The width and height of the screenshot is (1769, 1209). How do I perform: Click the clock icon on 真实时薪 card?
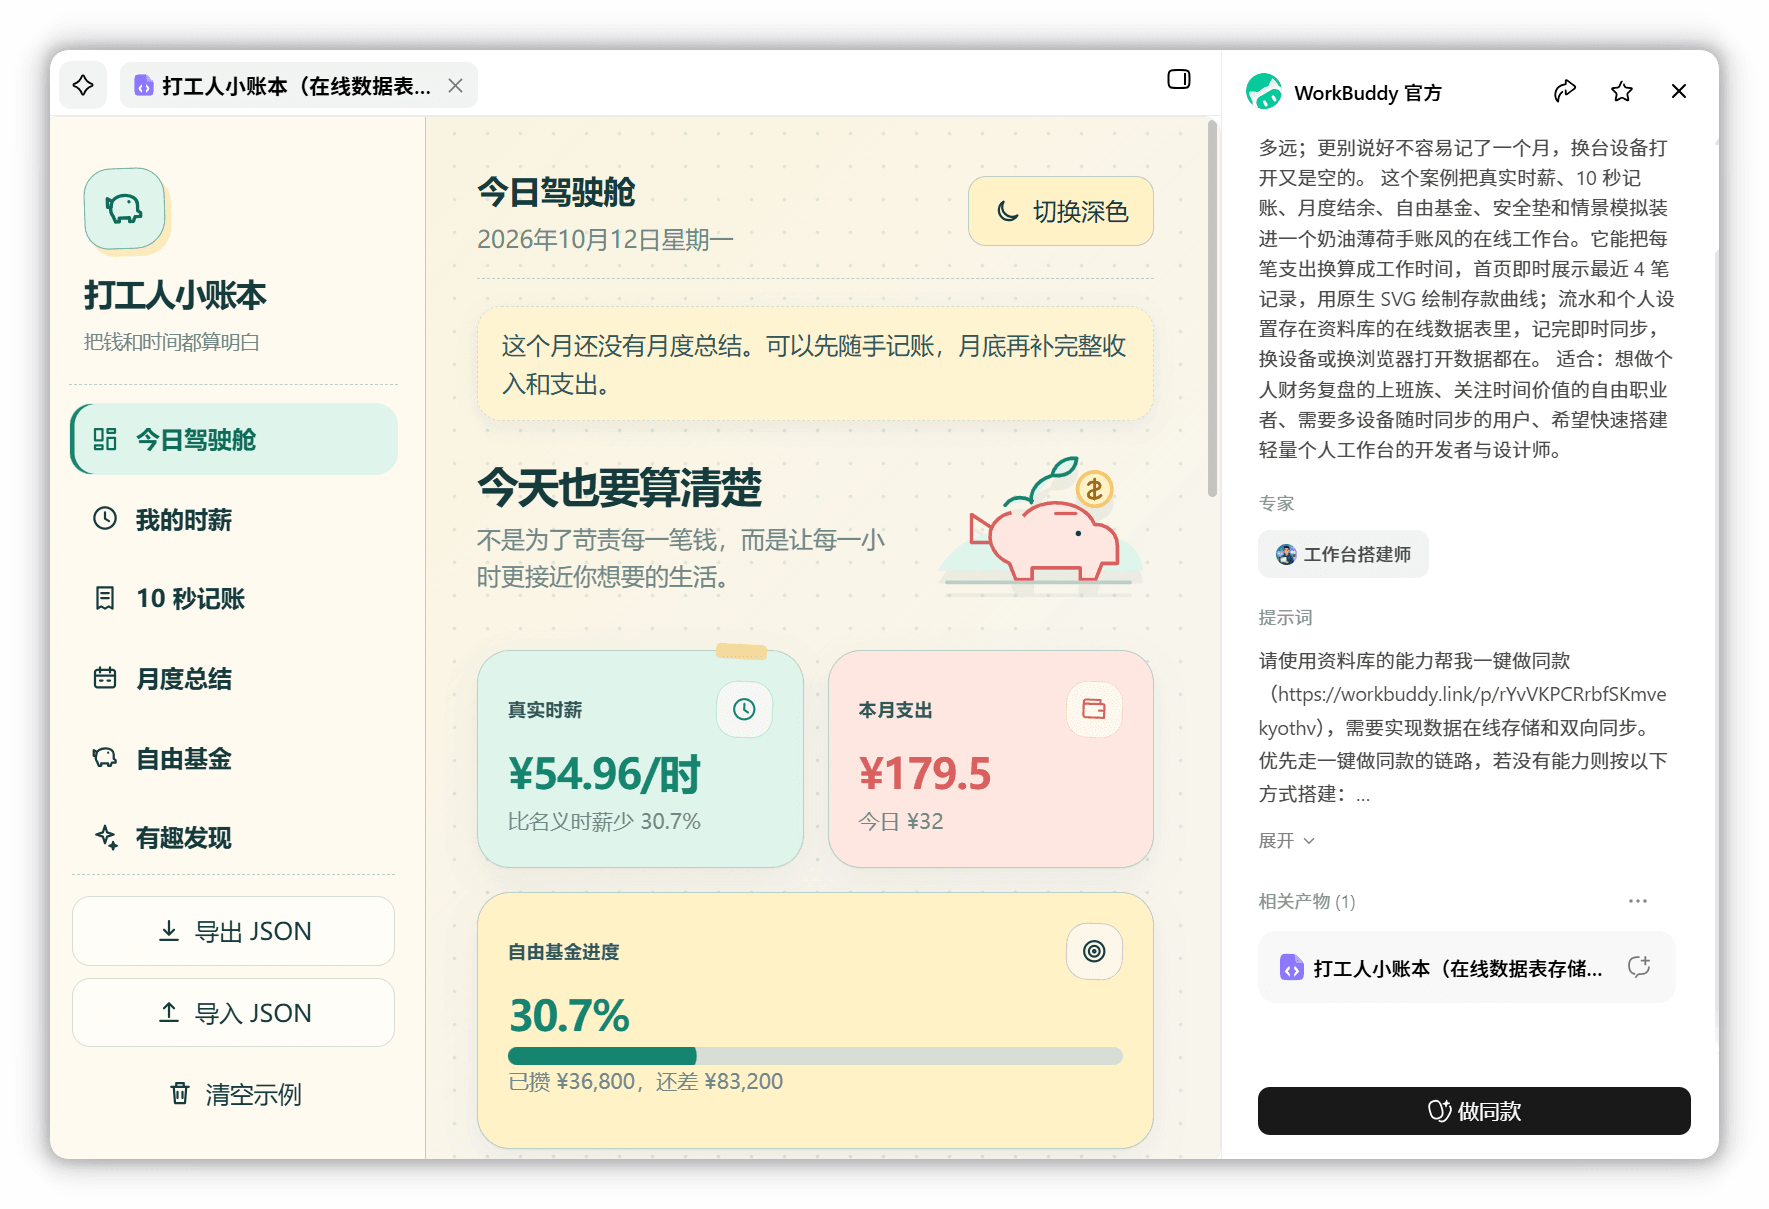[744, 709]
